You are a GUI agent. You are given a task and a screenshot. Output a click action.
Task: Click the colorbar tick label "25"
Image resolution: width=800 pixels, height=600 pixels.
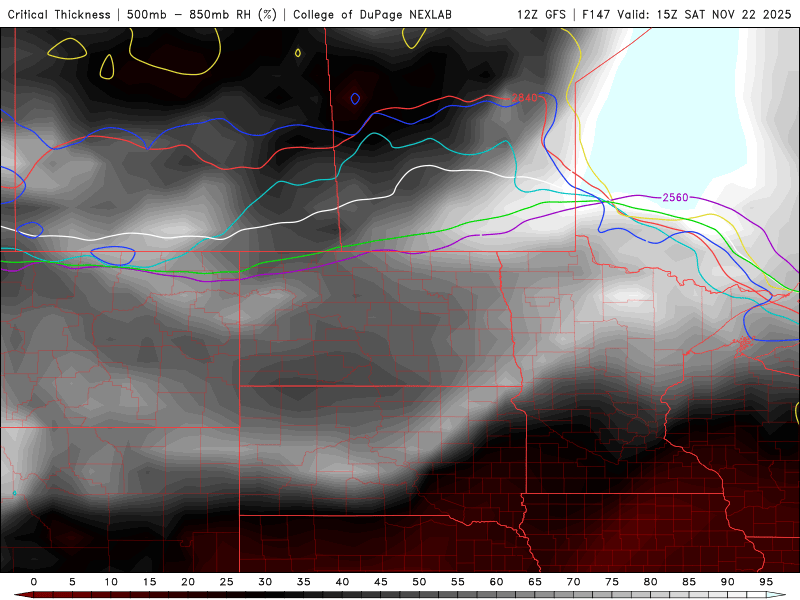click(x=227, y=582)
